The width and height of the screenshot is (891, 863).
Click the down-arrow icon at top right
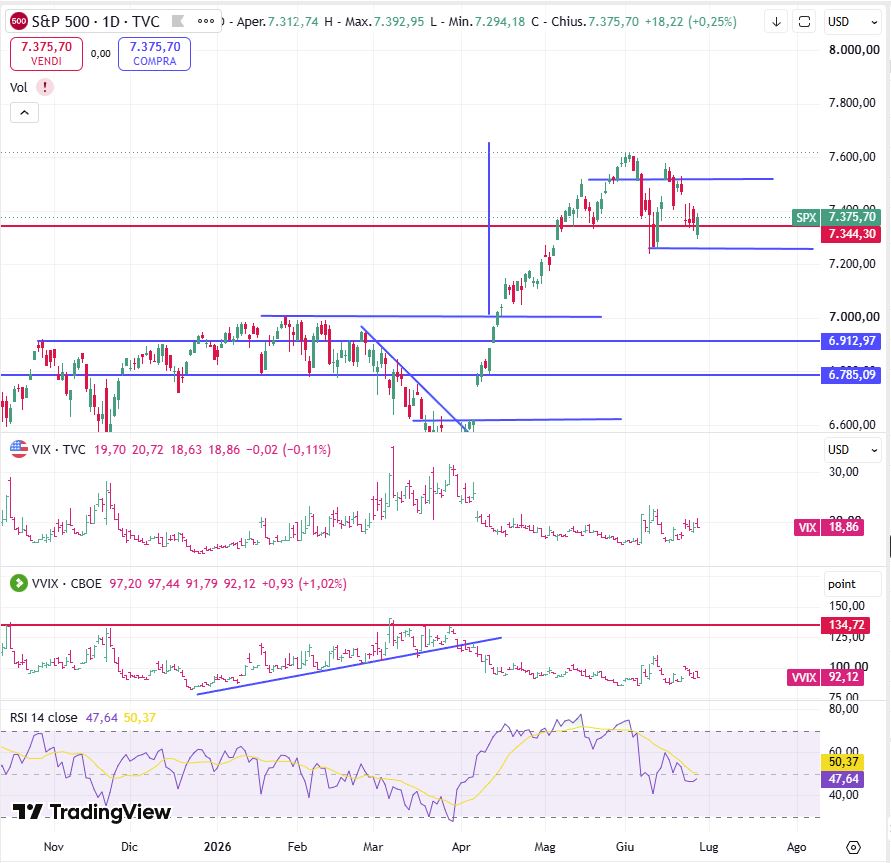coord(776,22)
